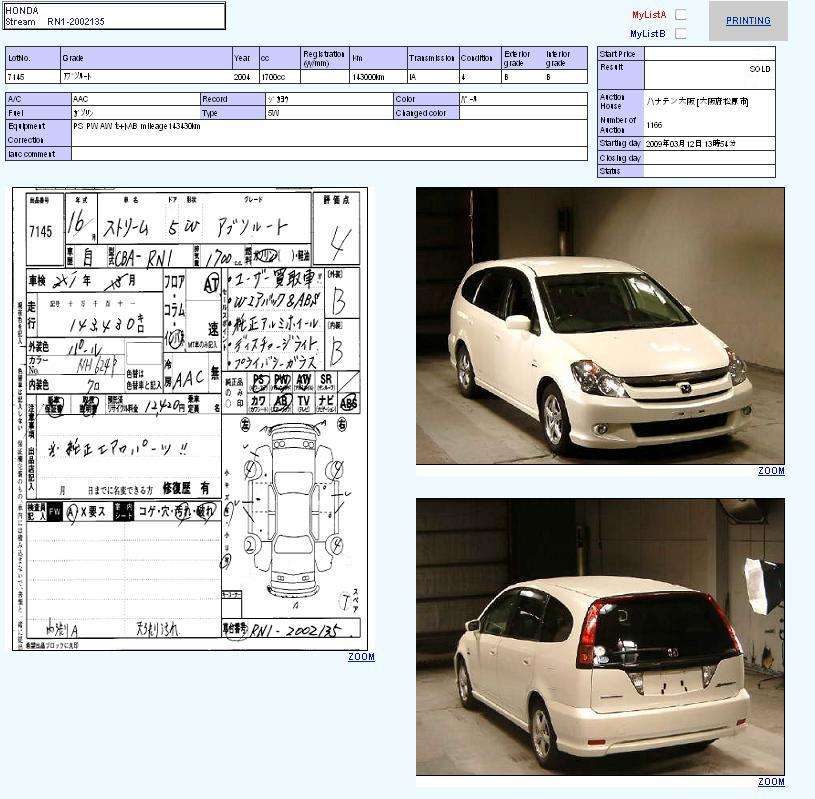Click the auction sheet image
The width and height of the screenshot is (815, 799).
coord(190,418)
